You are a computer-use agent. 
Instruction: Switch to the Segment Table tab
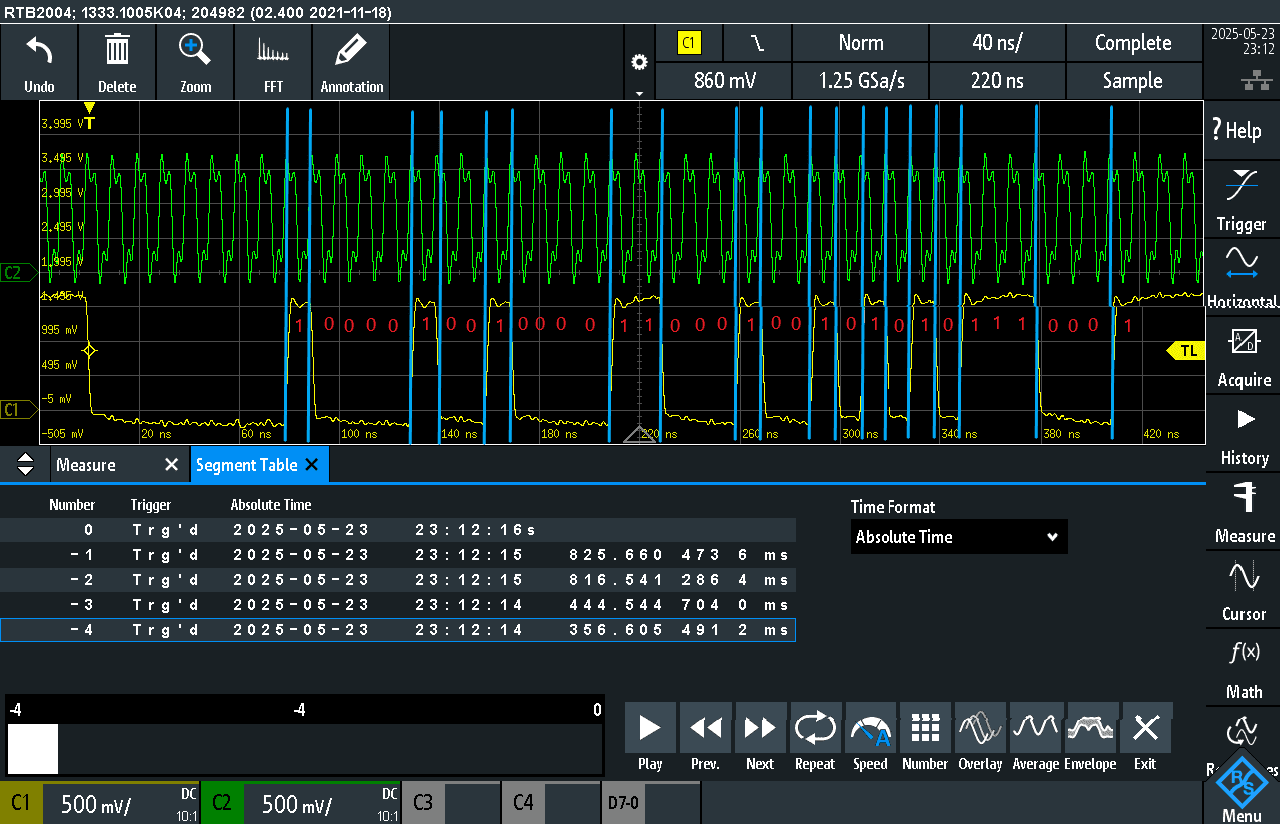246,465
